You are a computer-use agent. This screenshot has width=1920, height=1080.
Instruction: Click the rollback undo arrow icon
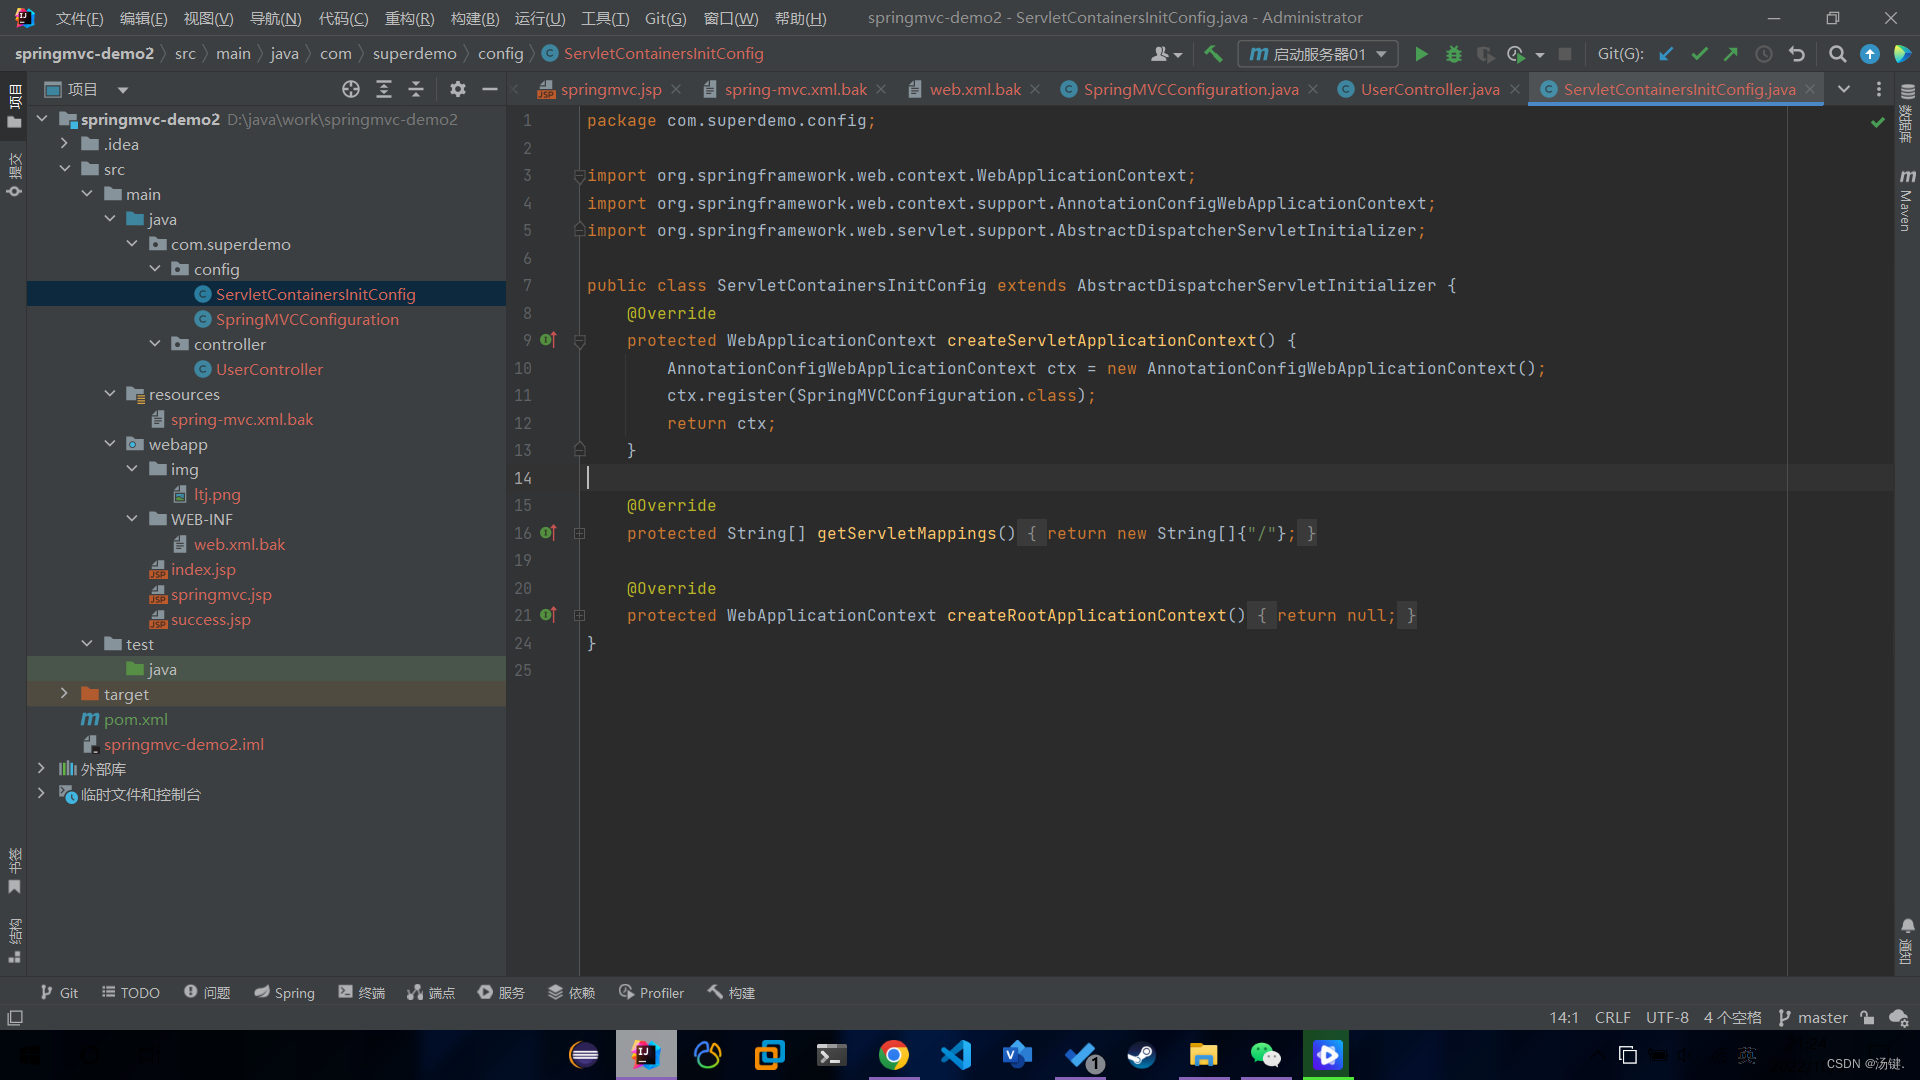(x=1797, y=54)
